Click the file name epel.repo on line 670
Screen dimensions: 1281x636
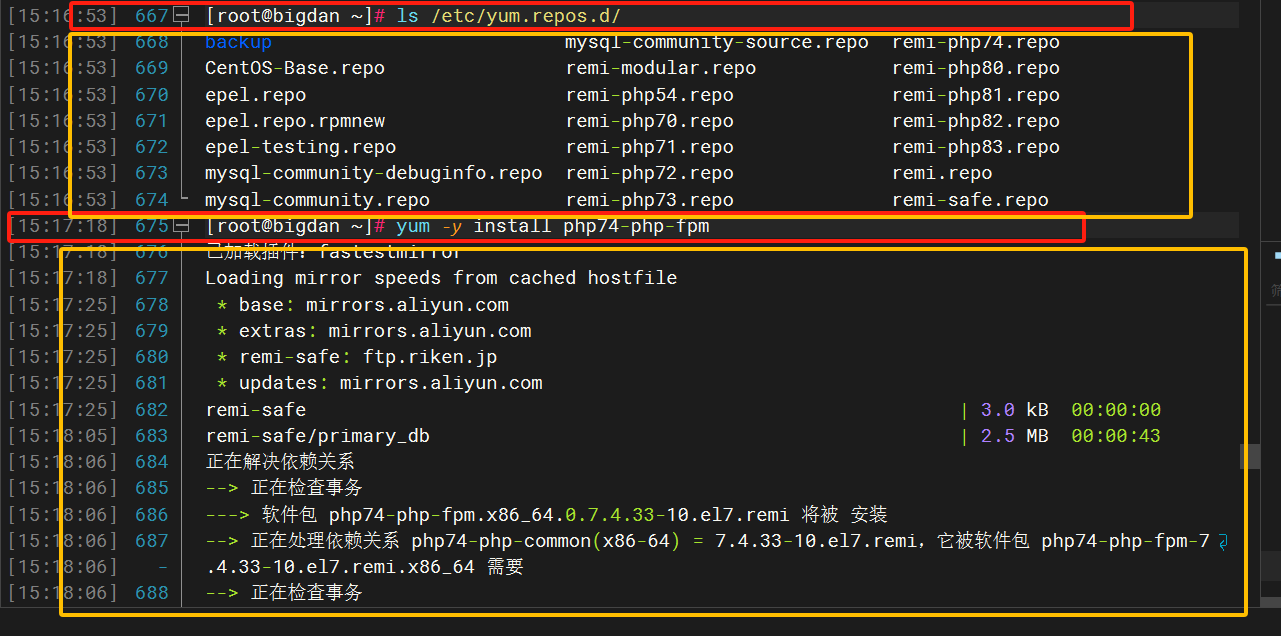[x=255, y=95]
